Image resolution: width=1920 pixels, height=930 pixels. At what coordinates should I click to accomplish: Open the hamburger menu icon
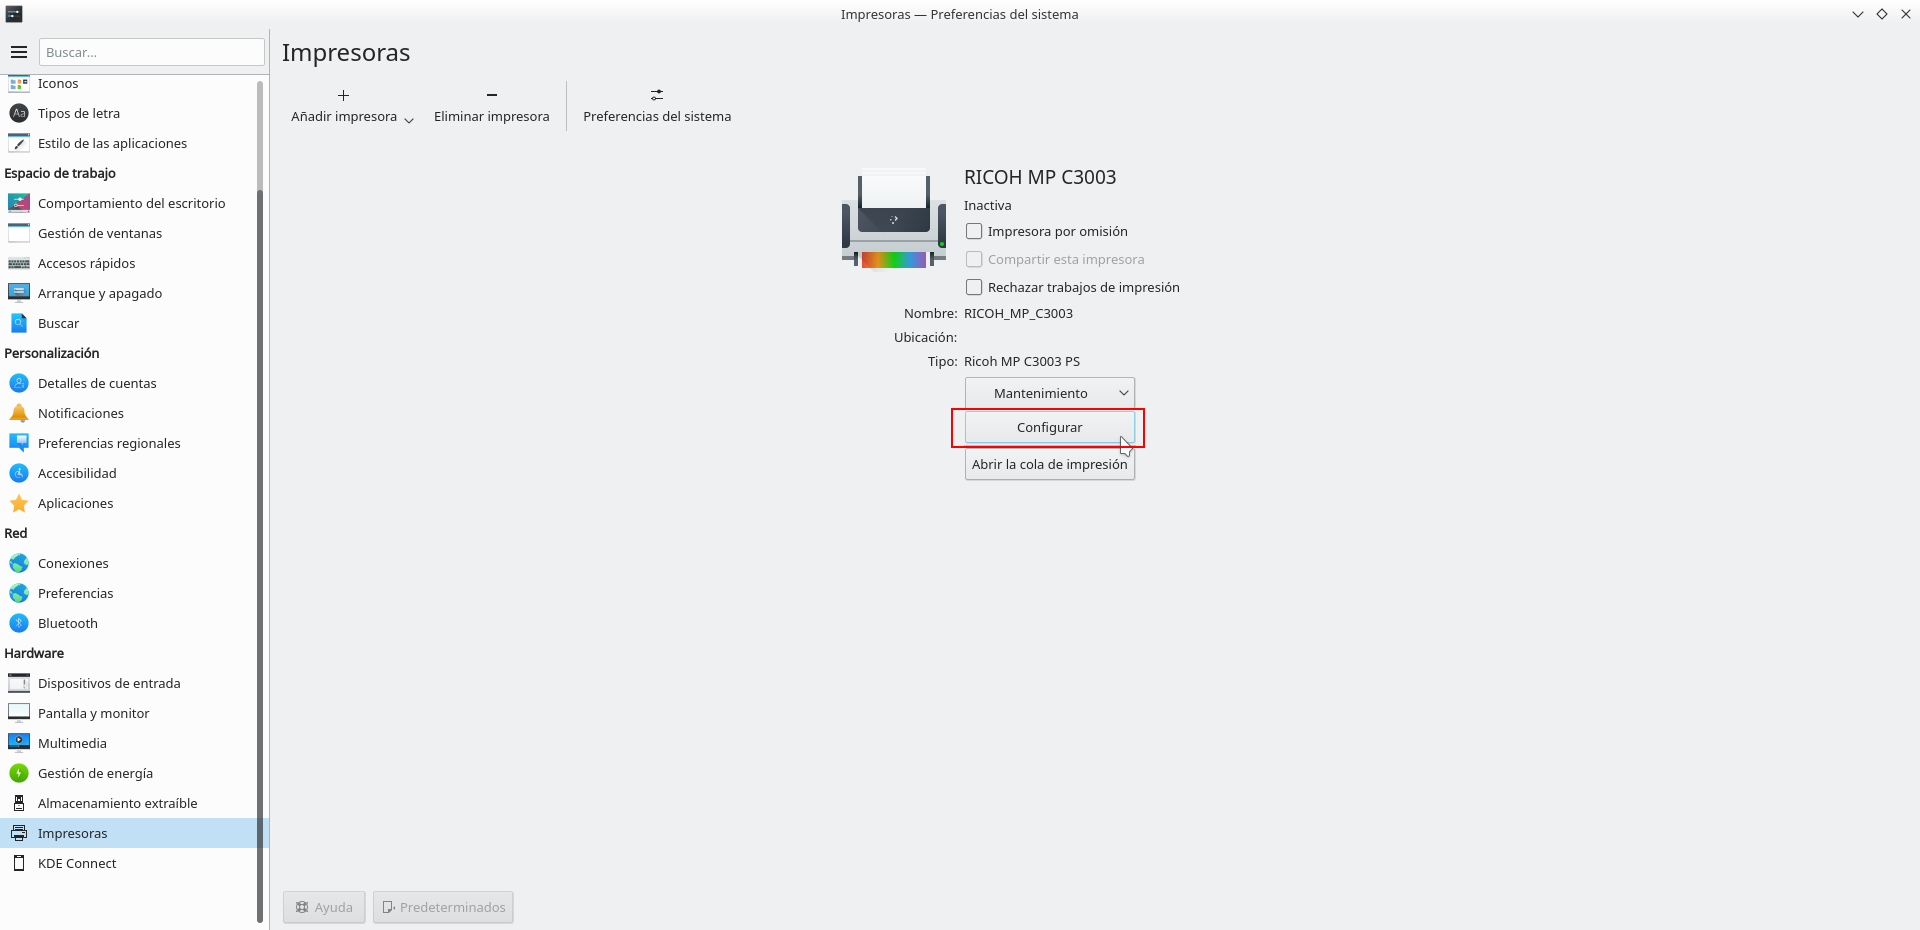[19, 52]
